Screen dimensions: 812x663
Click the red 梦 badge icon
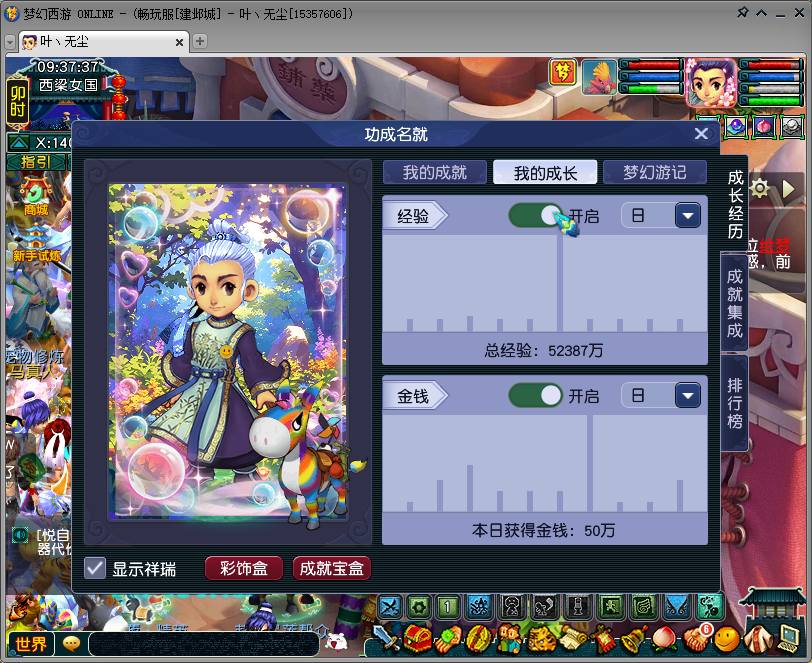[x=563, y=72]
